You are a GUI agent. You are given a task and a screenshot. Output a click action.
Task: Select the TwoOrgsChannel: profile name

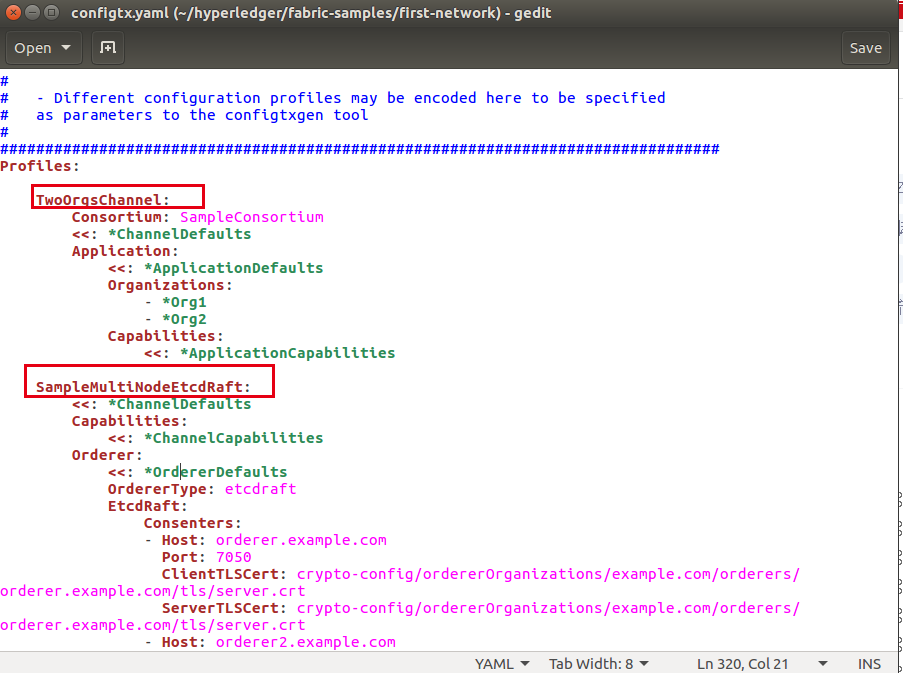[x=103, y=200]
